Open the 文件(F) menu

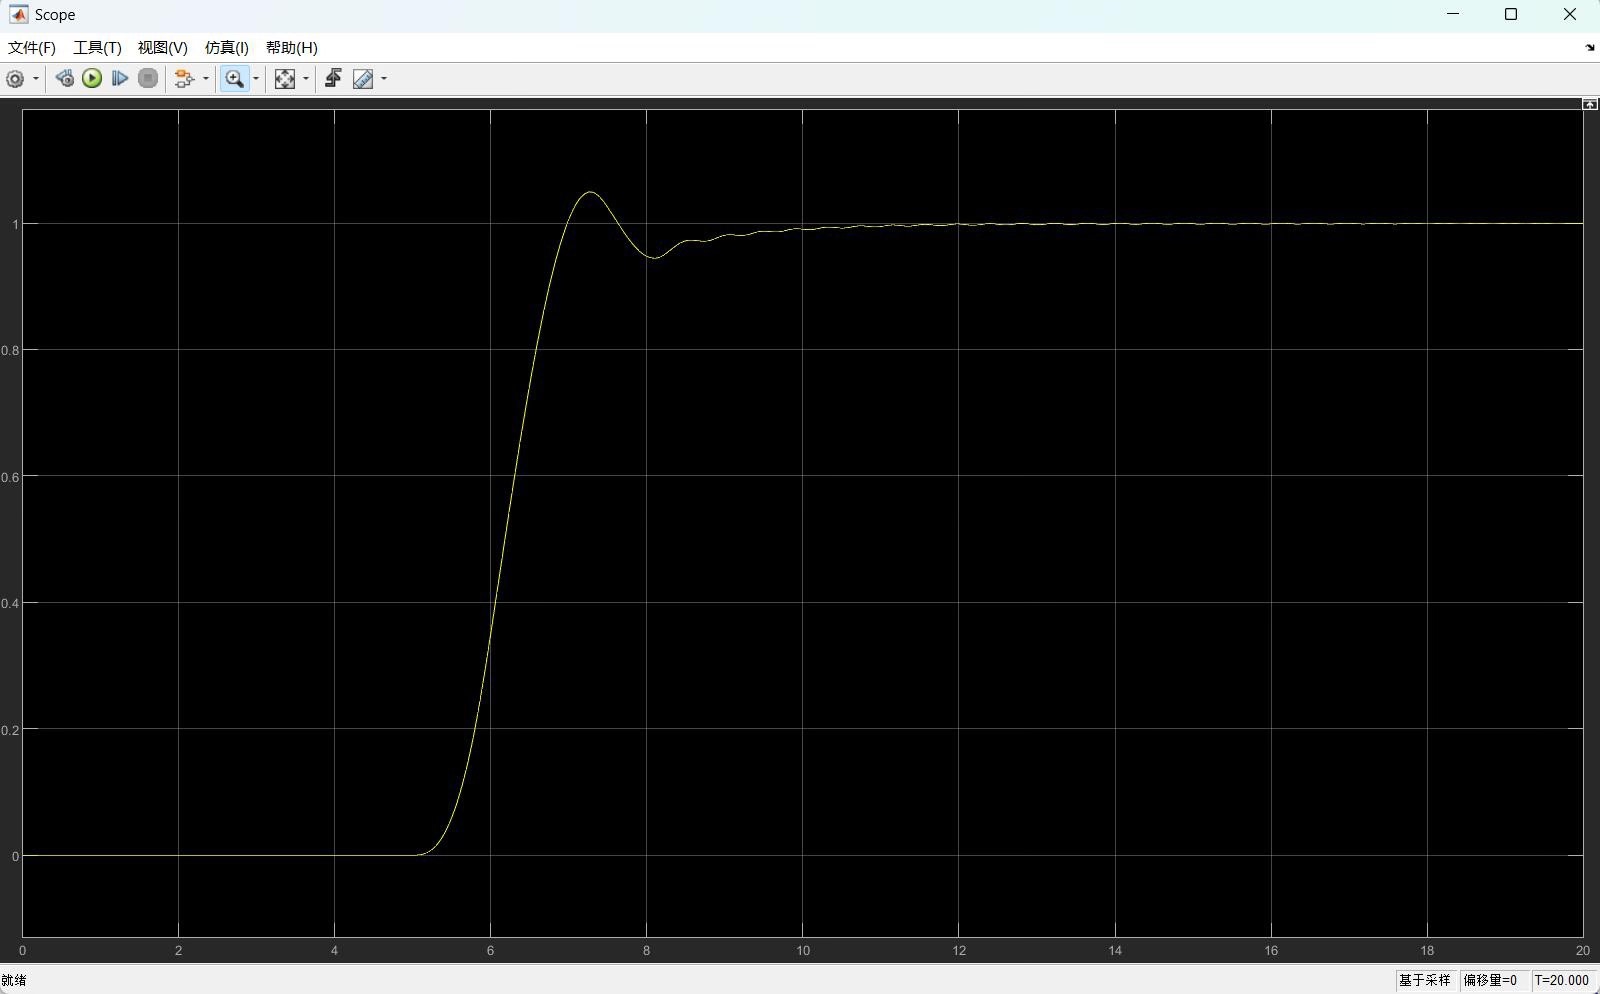pyautogui.click(x=32, y=48)
